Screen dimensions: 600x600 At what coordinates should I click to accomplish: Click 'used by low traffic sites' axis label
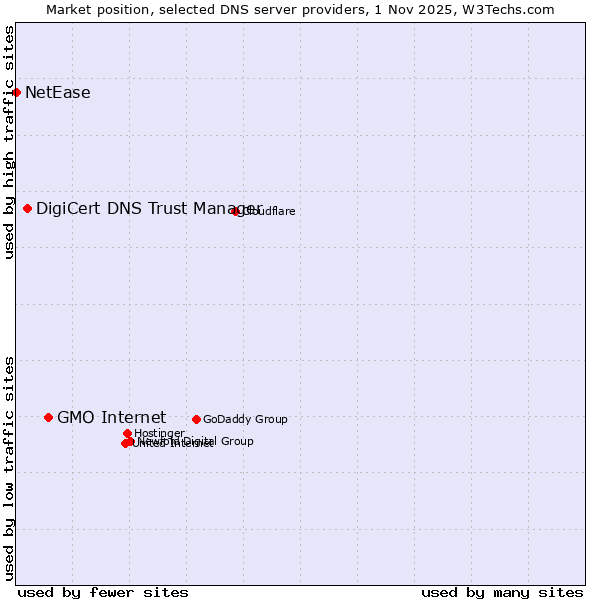[x=9, y=467]
